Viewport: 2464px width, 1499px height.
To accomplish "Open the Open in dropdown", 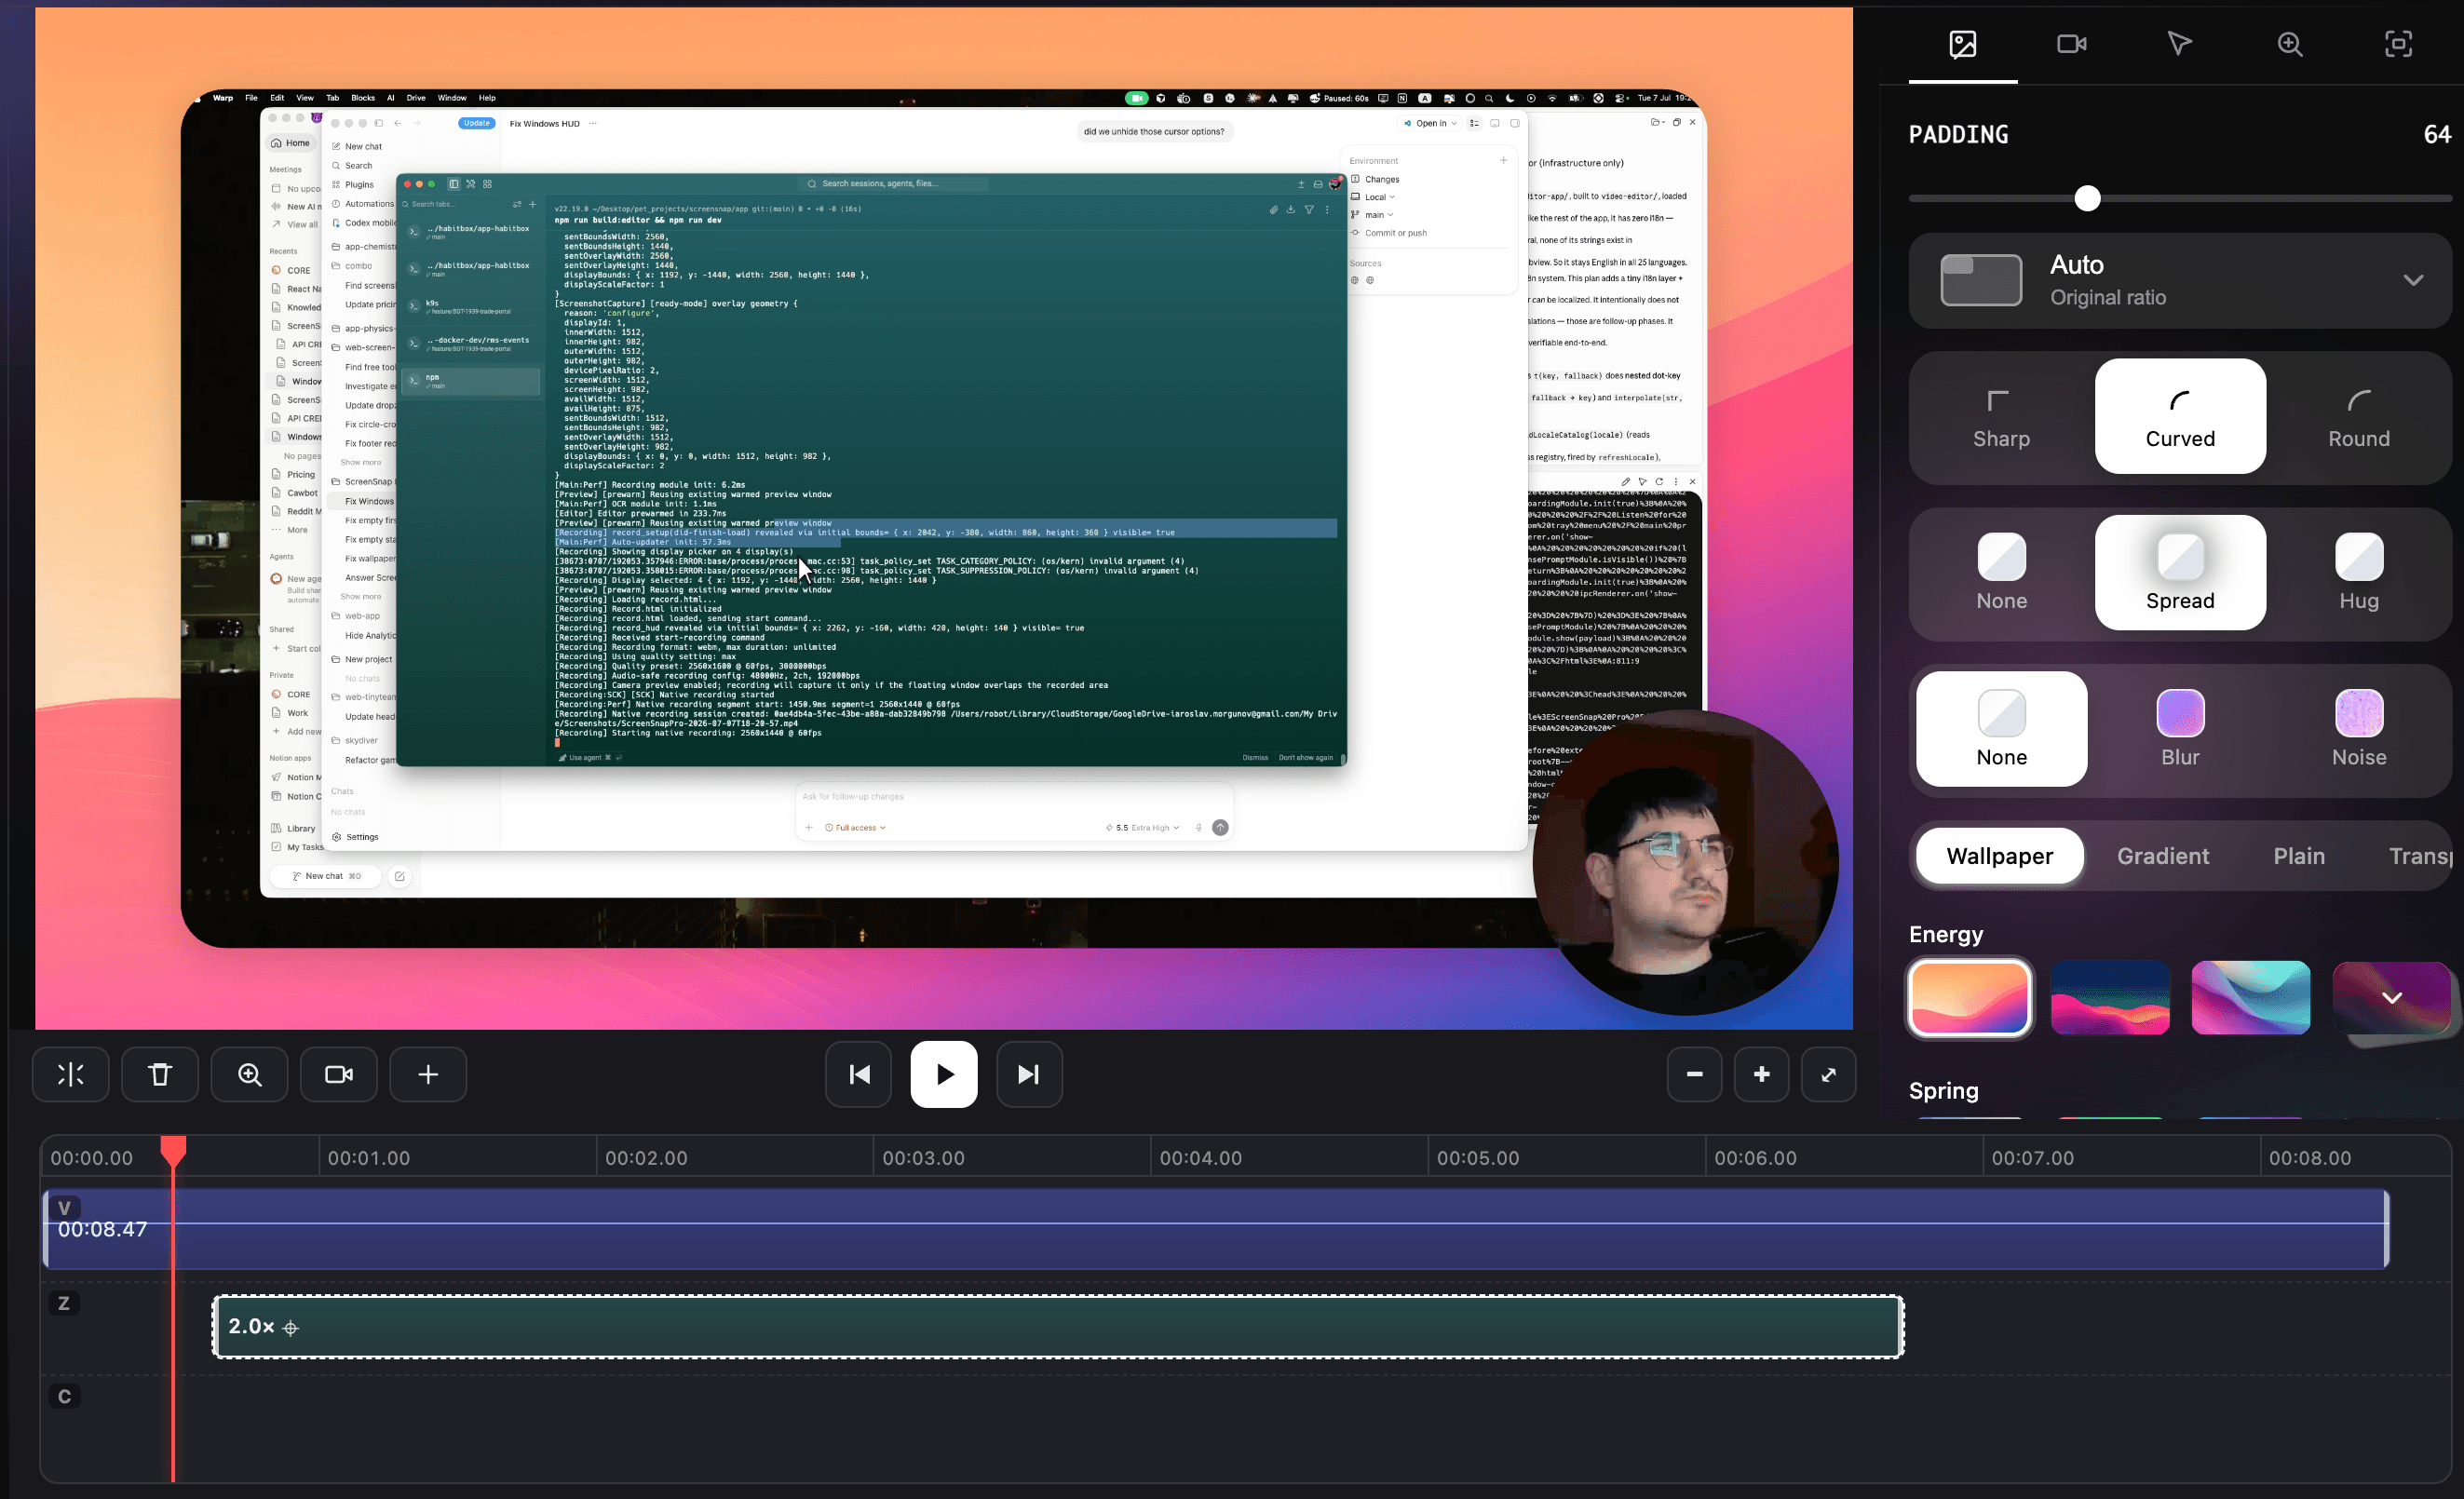I will pos(1431,124).
